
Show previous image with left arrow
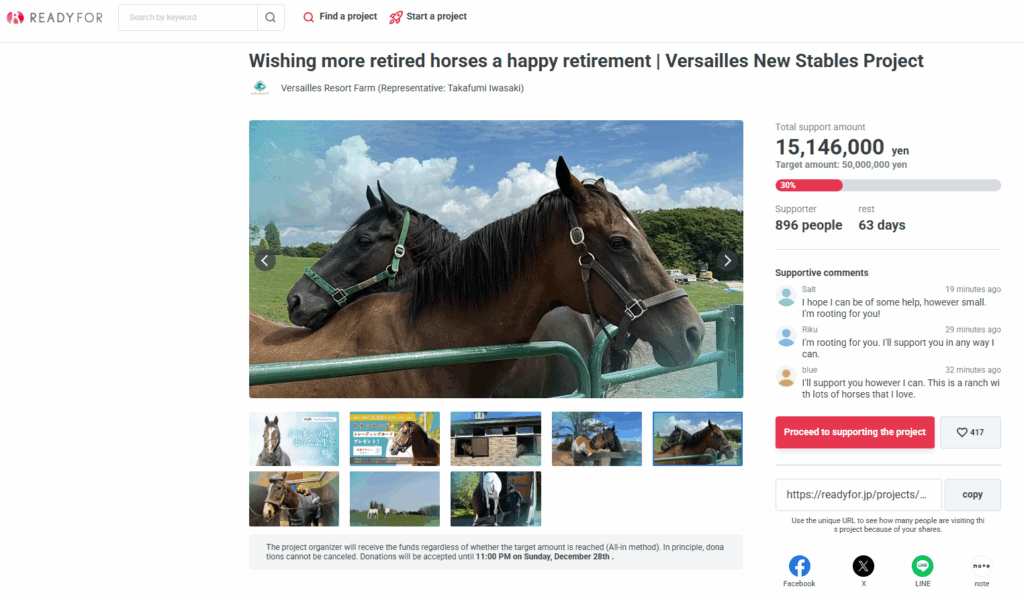pyautogui.click(x=265, y=261)
